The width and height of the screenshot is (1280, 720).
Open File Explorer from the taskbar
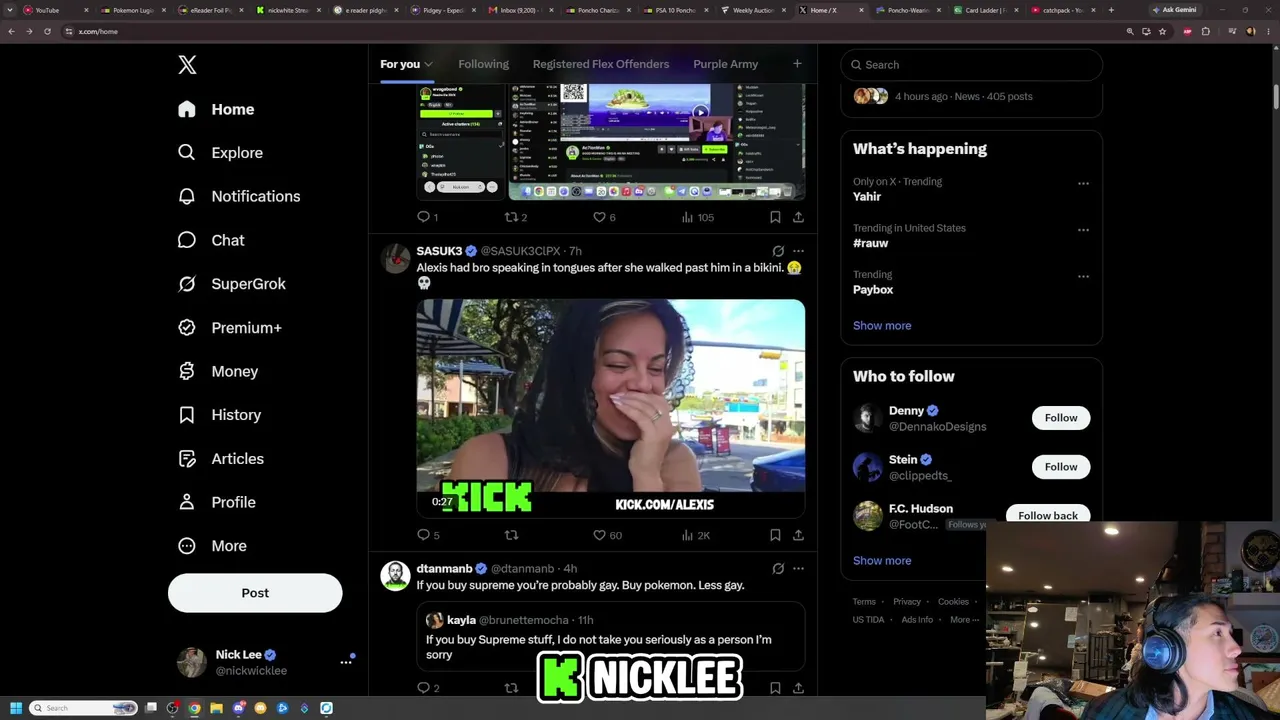pos(216,708)
